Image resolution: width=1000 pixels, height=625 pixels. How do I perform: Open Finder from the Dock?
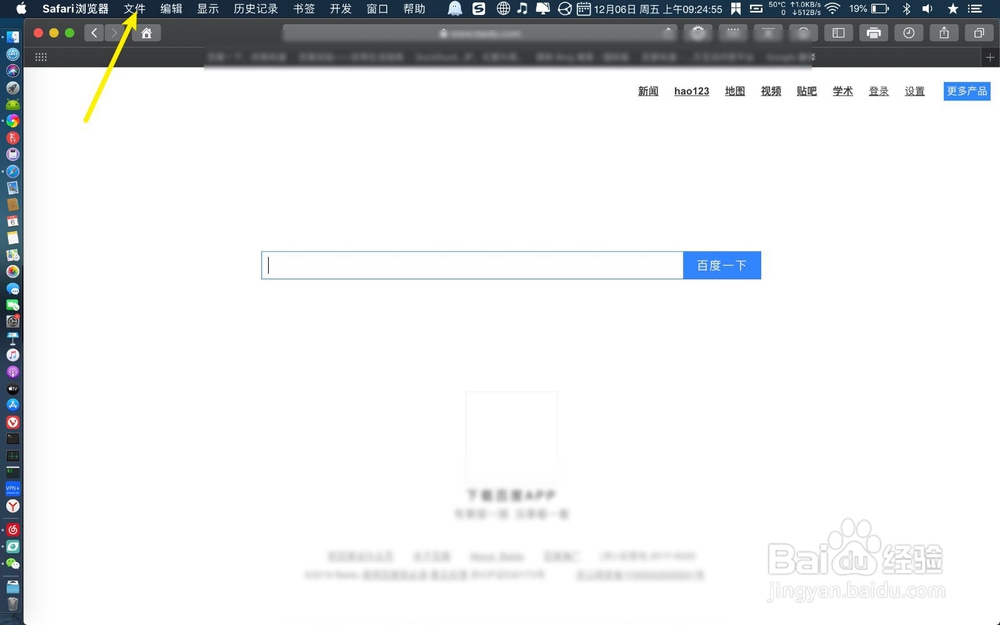[x=13, y=38]
